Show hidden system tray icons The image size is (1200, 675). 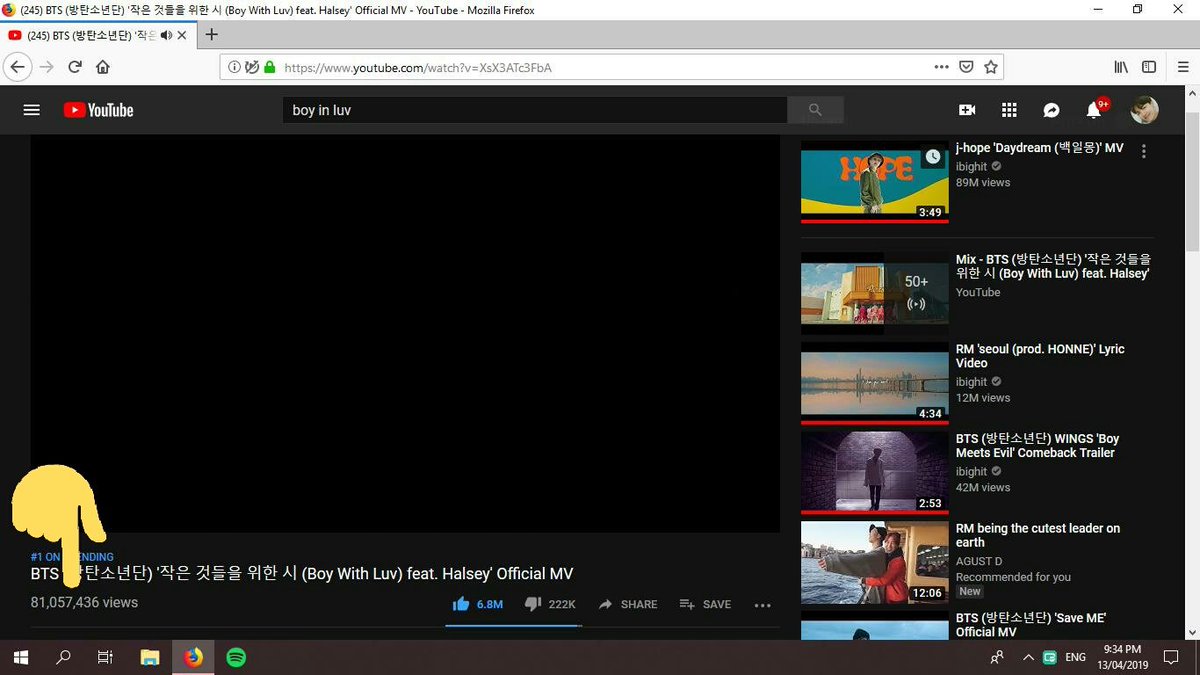1028,658
